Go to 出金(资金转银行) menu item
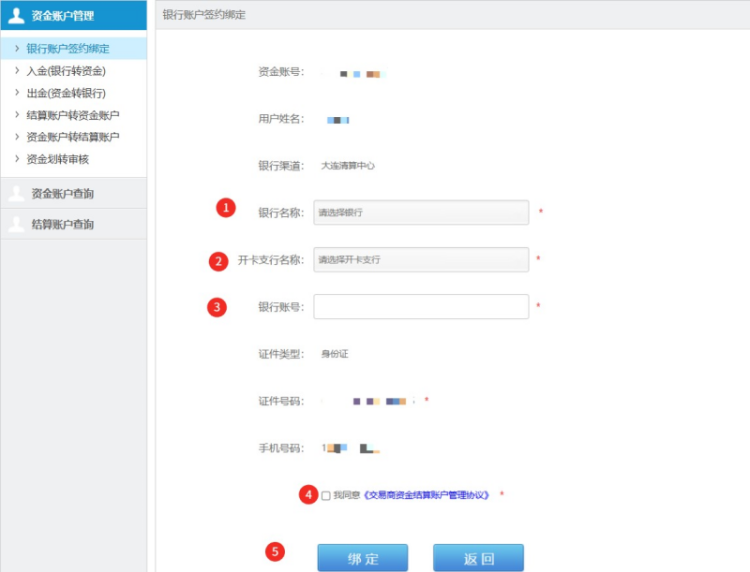Viewport: 750px width, 572px height. (66, 93)
